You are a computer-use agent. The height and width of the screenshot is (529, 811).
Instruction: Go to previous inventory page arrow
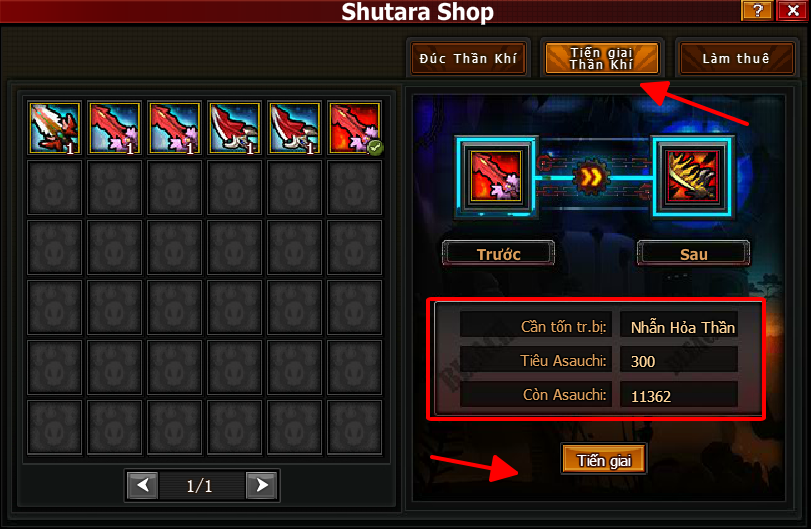(143, 485)
